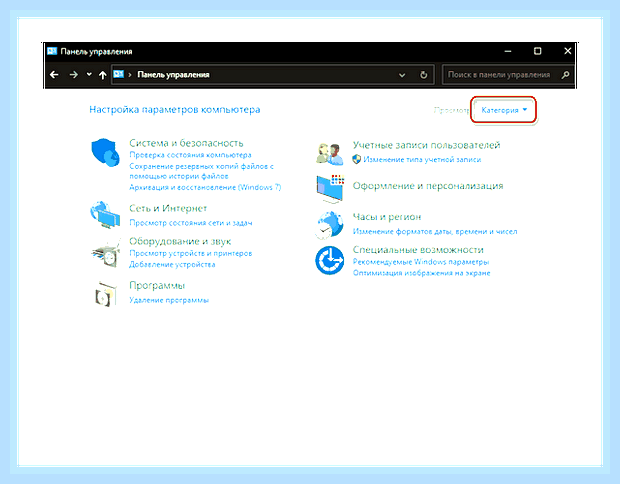Open the Network and Internet globe icon
This screenshot has height=484, width=620.
point(105,215)
